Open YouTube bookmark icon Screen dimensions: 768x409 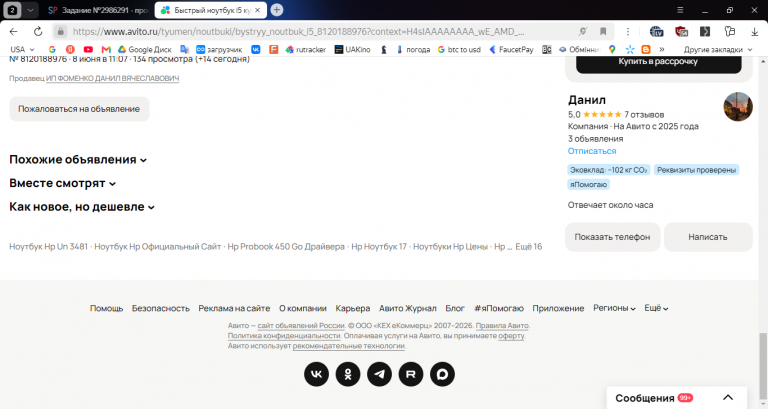pos(88,49)
